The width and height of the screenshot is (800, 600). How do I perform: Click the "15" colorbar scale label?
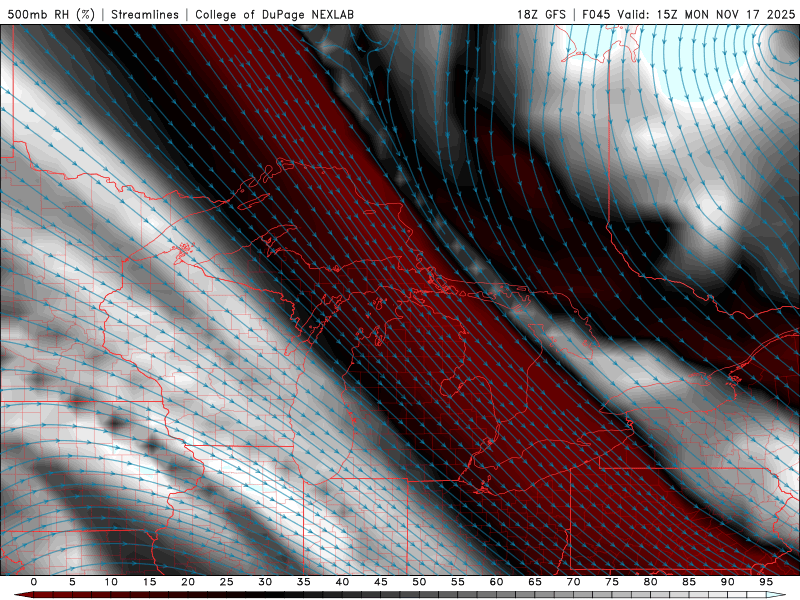(x=149, y=582)
